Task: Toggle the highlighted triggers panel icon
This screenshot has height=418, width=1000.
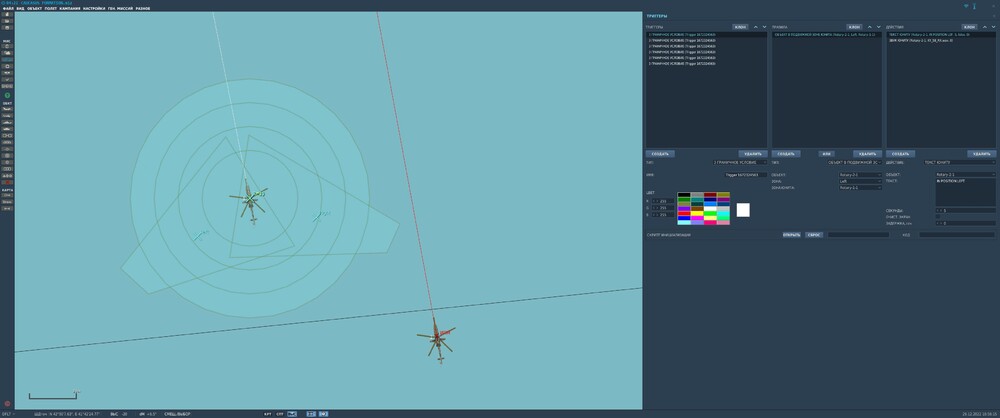Action: tap(7, 59)
